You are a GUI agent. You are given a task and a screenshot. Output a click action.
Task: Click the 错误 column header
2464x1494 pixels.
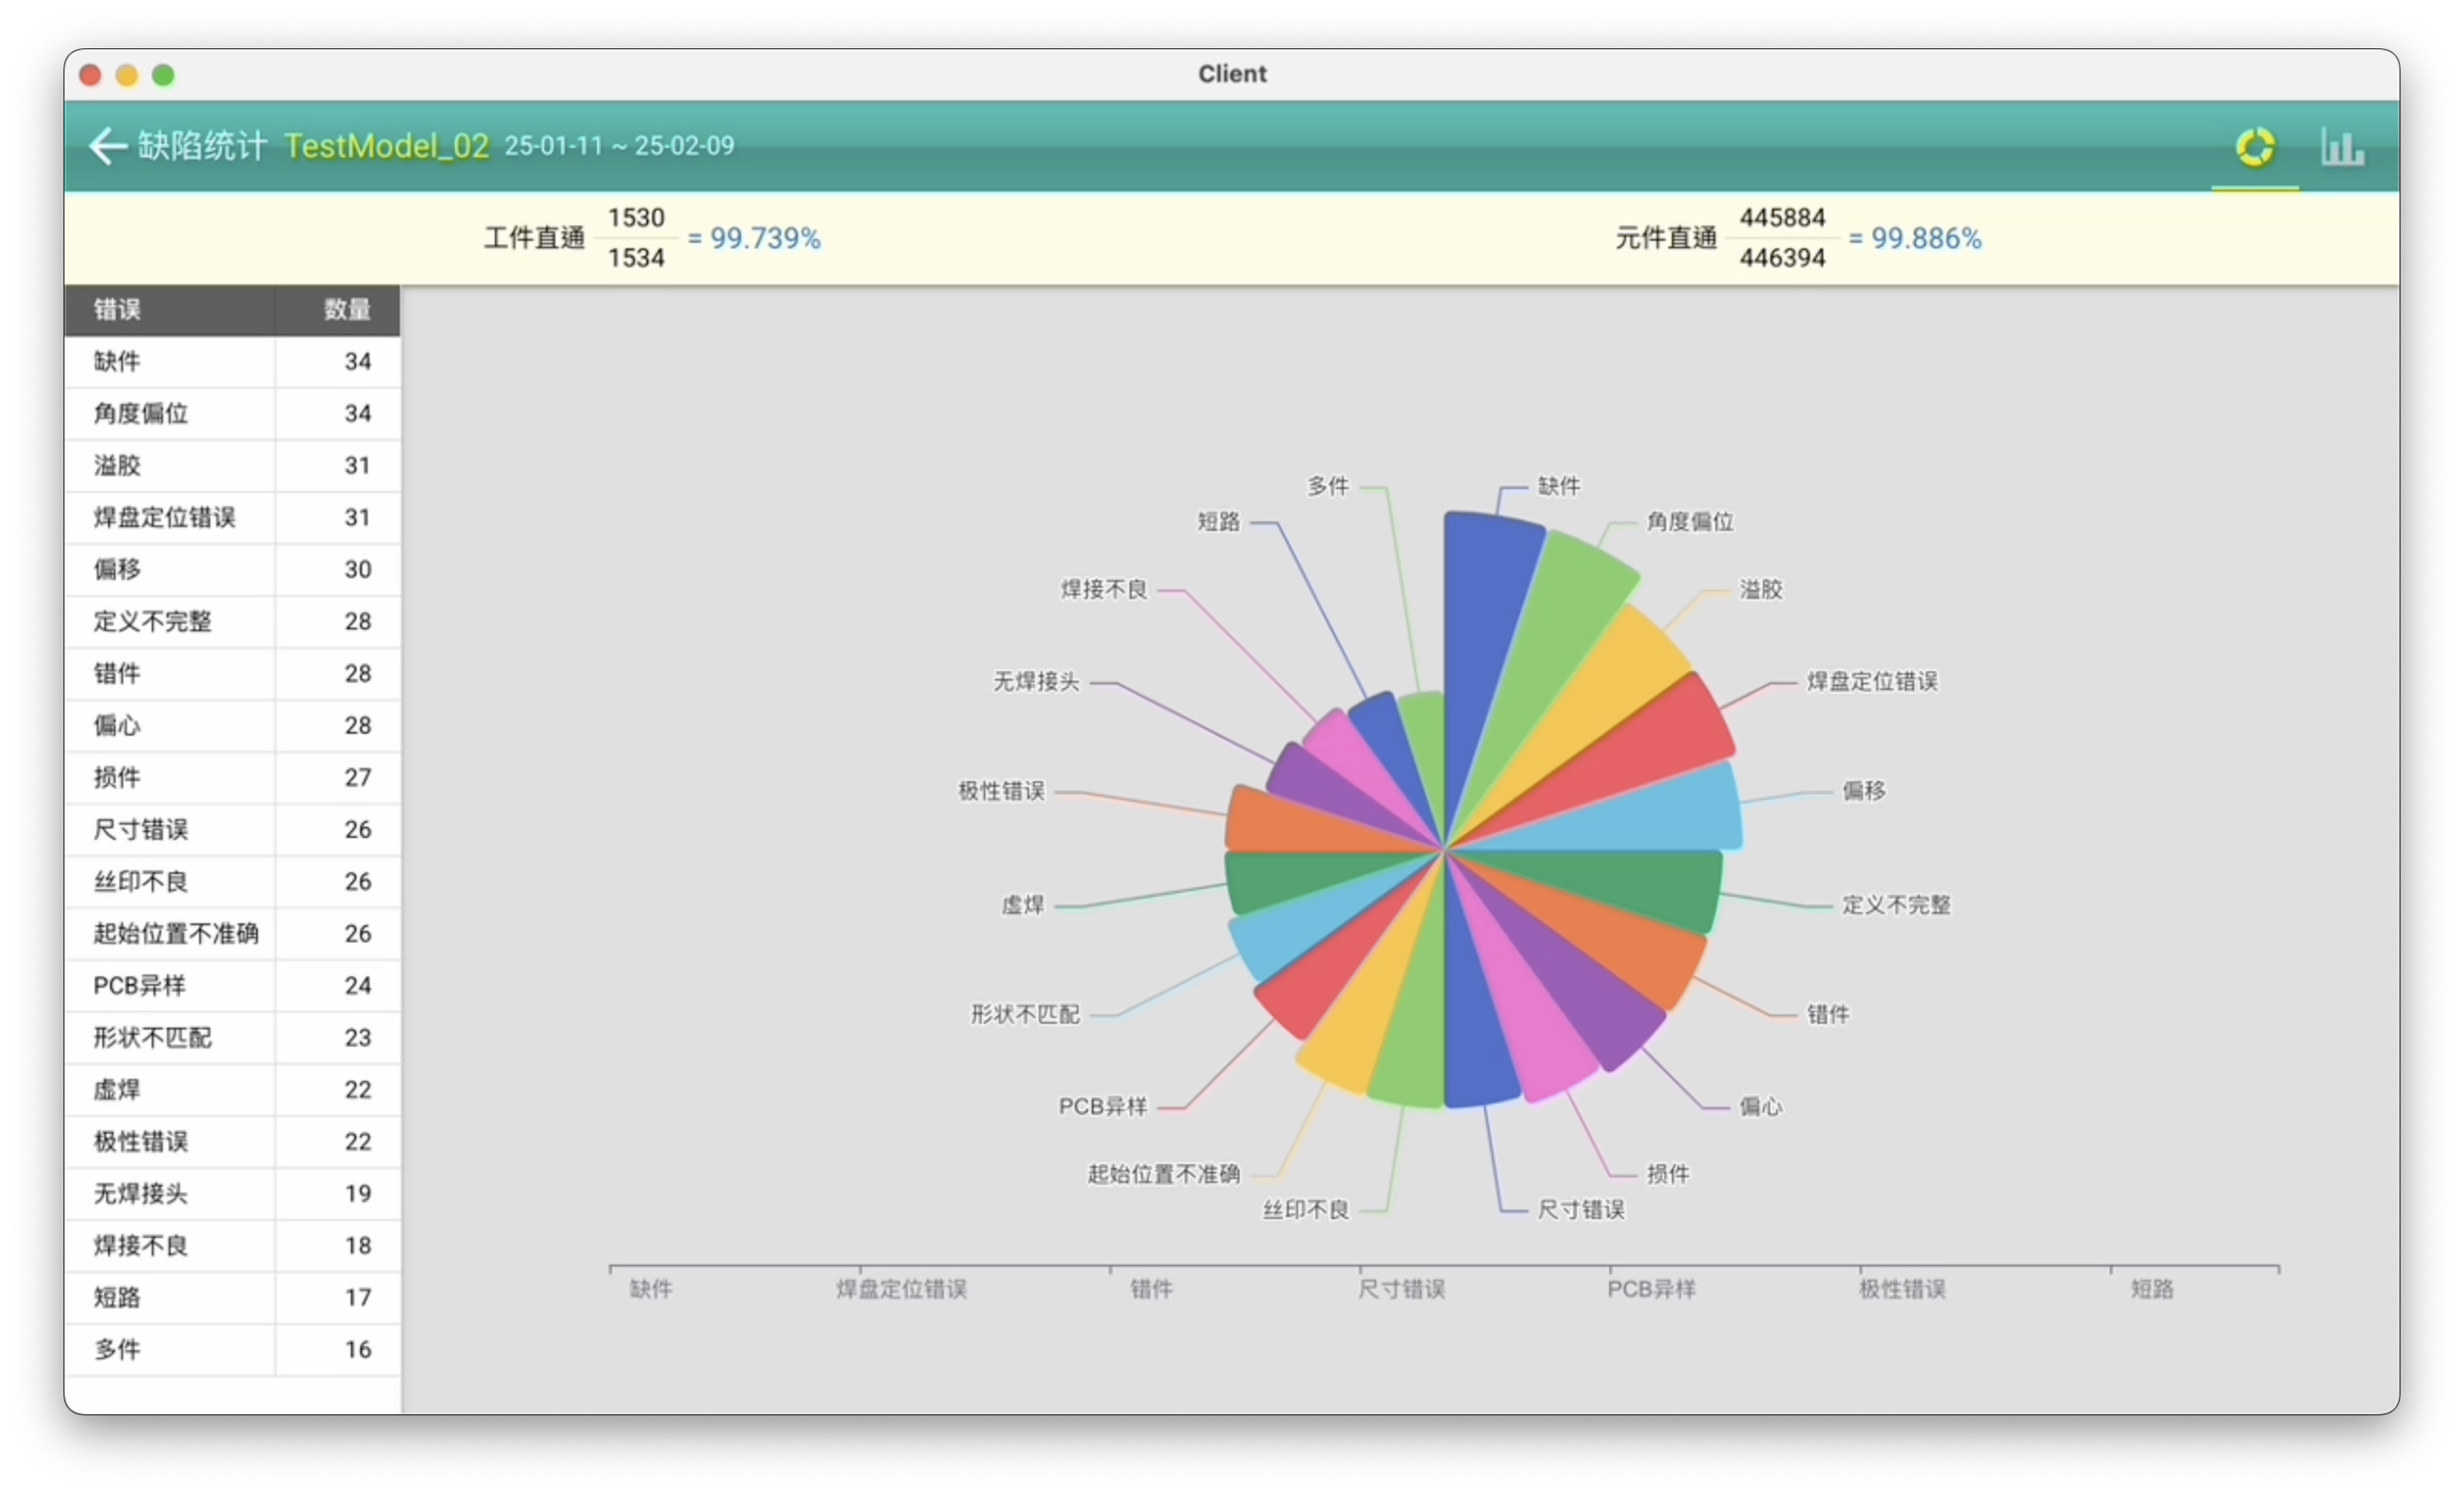coord(118,310)
